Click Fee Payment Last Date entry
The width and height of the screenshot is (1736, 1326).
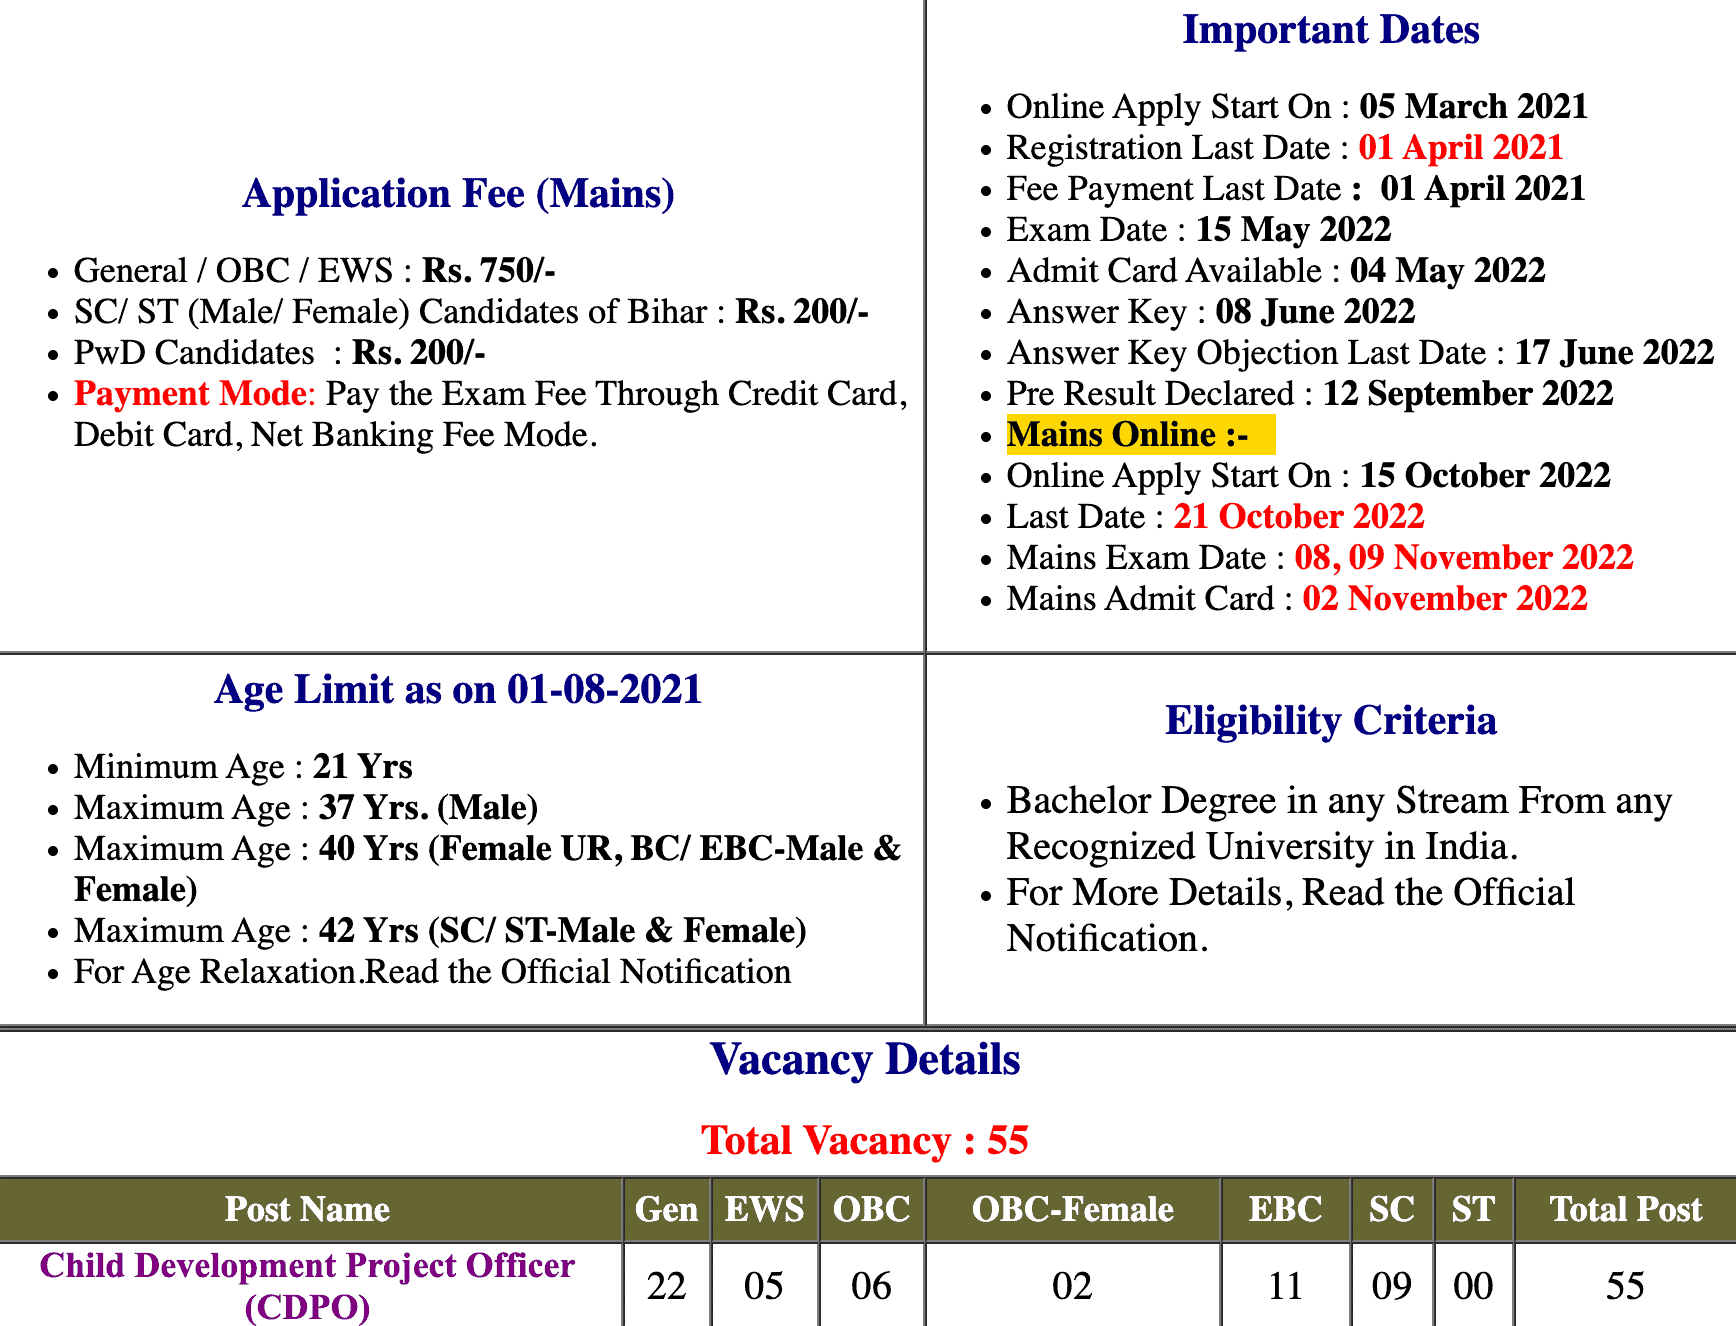pyautogui.click(x=1295, y=189)
